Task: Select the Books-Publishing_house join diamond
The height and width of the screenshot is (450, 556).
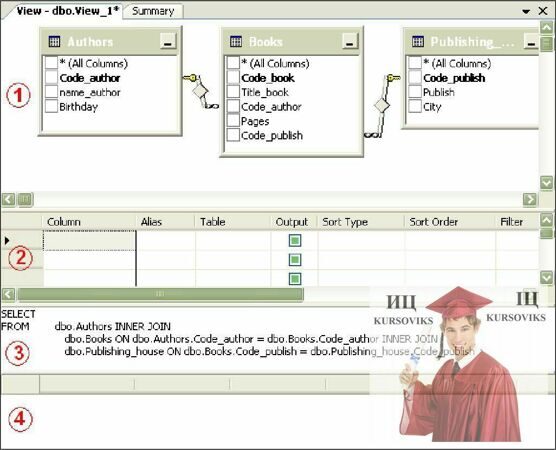Action: click(x=382, y=105)
